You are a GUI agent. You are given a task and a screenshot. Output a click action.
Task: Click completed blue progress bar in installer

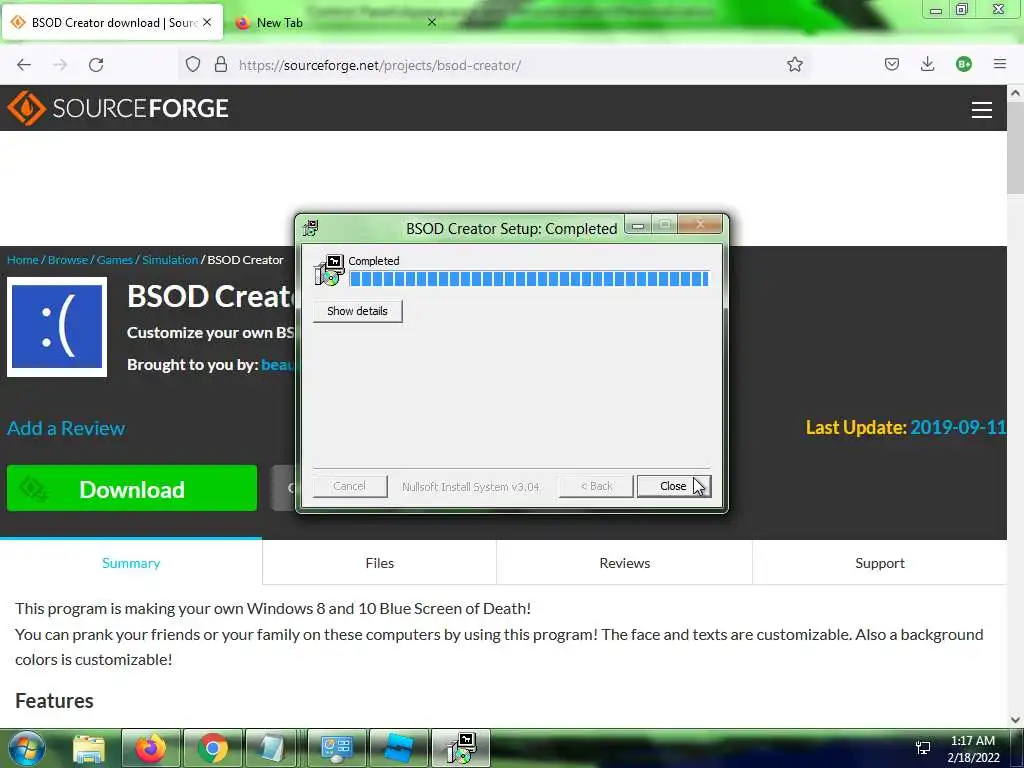point(529,280)
